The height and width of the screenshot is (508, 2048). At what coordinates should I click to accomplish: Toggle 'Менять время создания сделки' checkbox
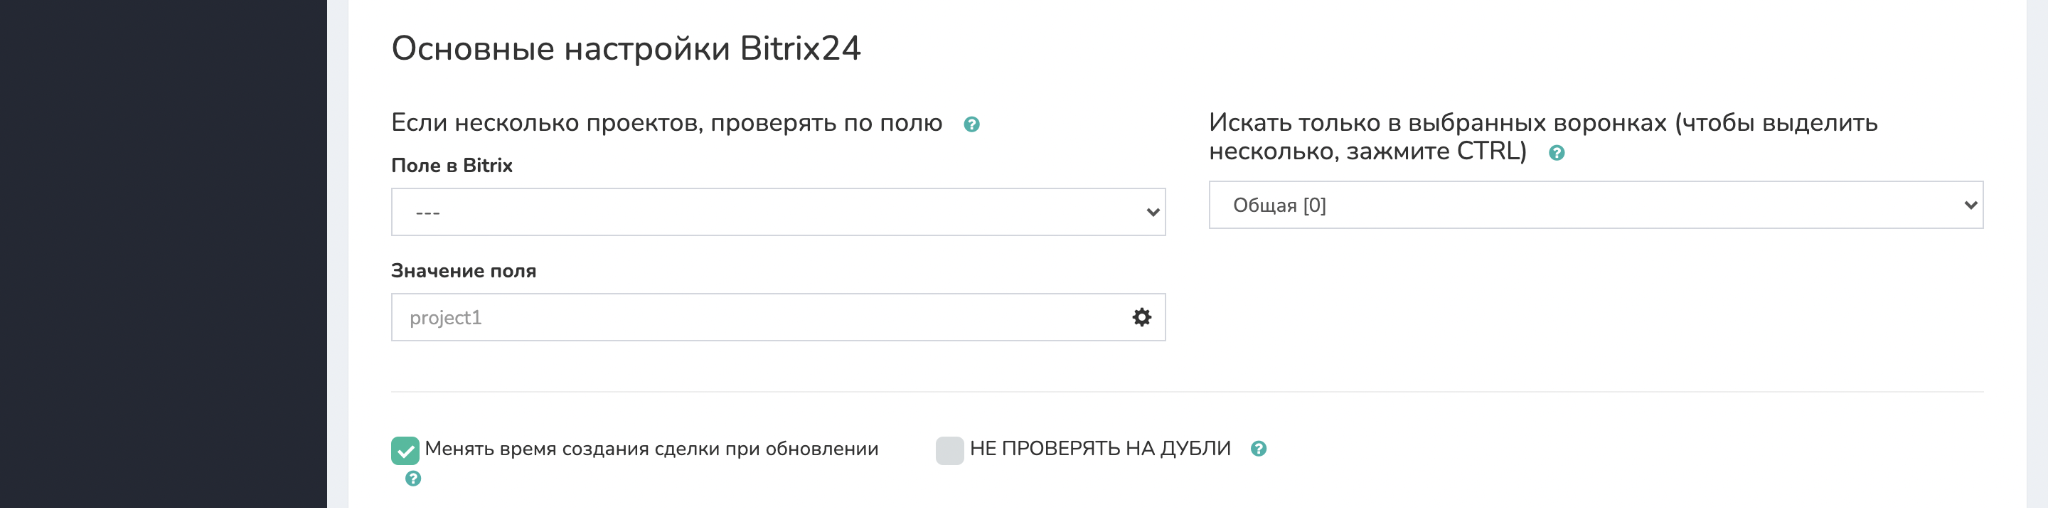pyautogui.click(x=405, y=451)
